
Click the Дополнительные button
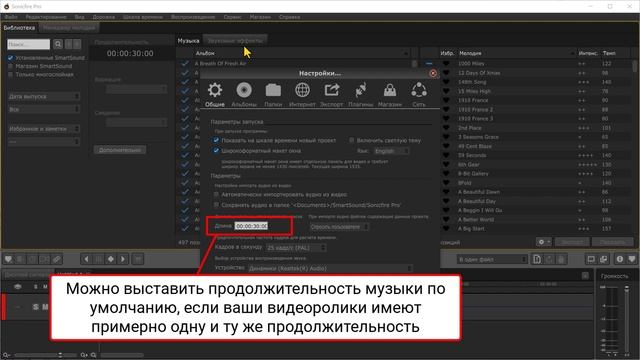click(x=120, y=150)
